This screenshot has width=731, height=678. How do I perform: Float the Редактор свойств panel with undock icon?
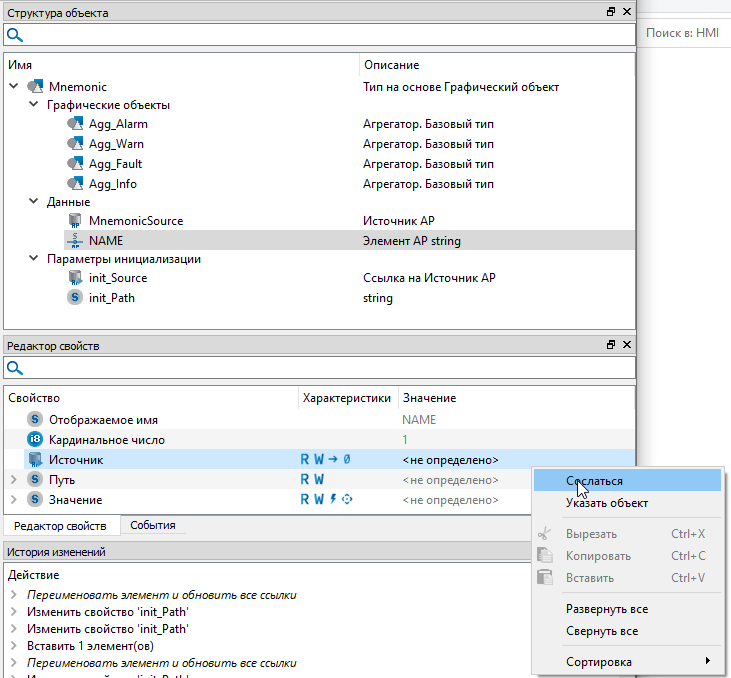611,345
